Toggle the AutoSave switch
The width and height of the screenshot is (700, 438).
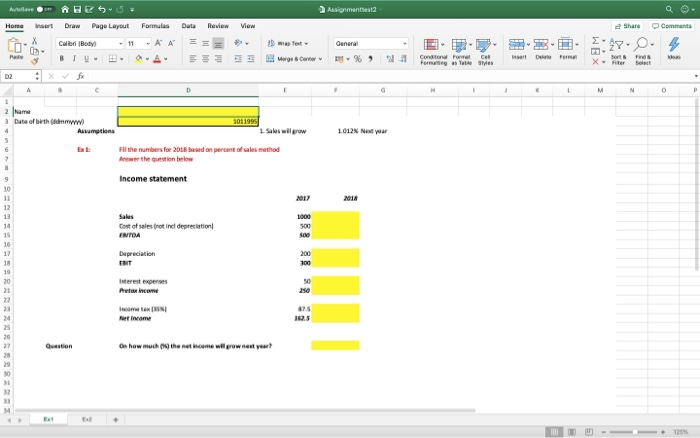[x=45, y=9]
